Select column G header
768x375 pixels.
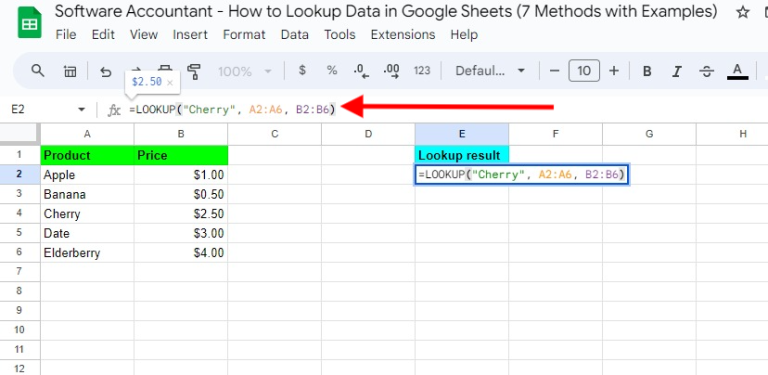[649, 134]
